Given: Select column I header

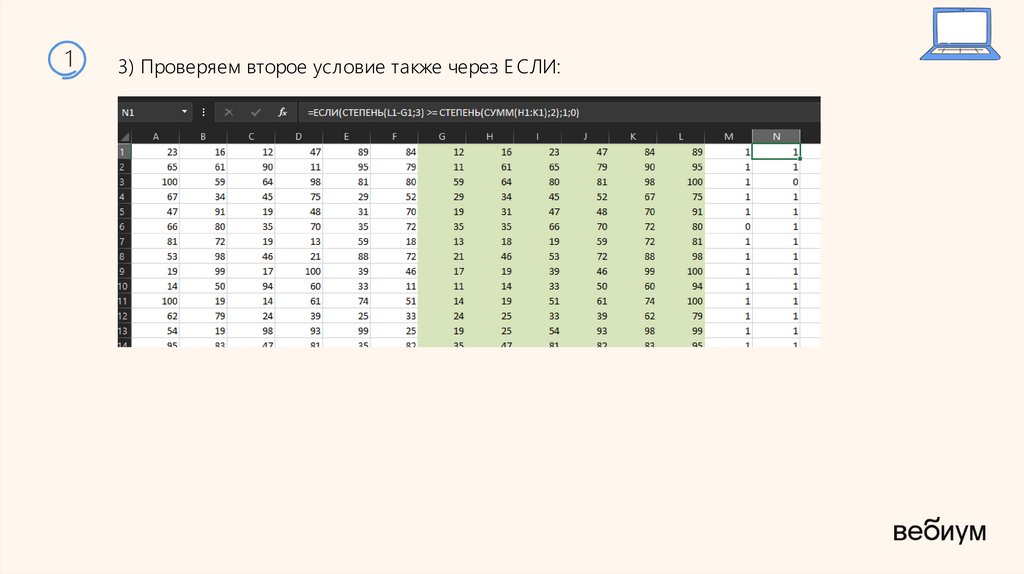Looking at the screenshot, I should coord(537,136).
